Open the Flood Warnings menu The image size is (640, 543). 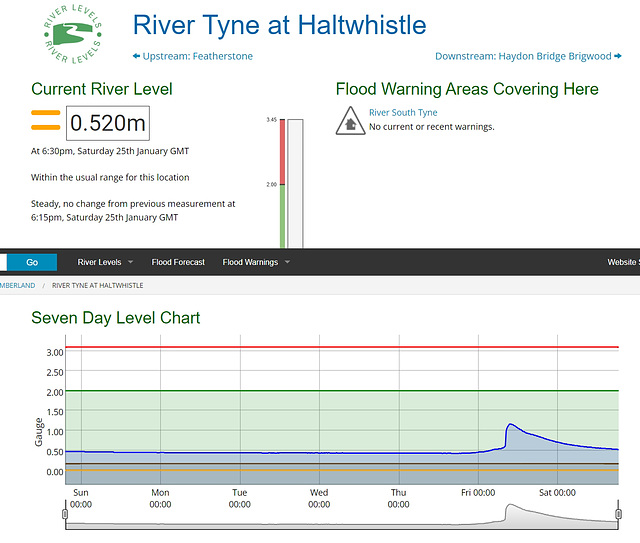[x=250, y=262]
